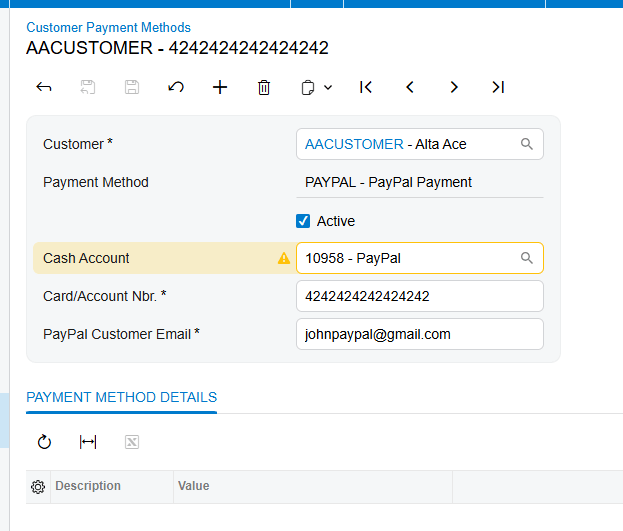The image size is (623, 531).
Task: Click the clipboard copy-paste icon
Action: [308, 87]
